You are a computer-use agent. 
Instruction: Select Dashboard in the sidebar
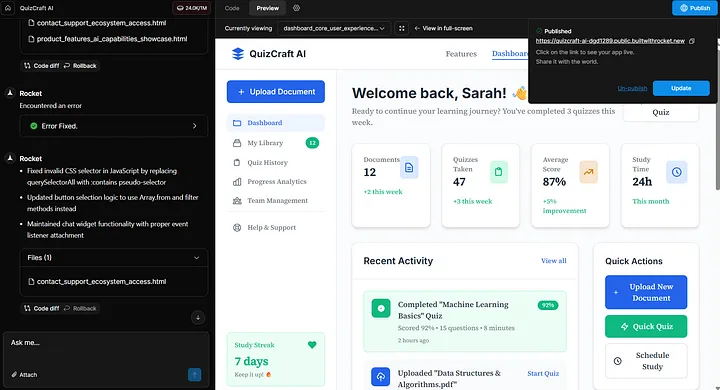(276, 123)
